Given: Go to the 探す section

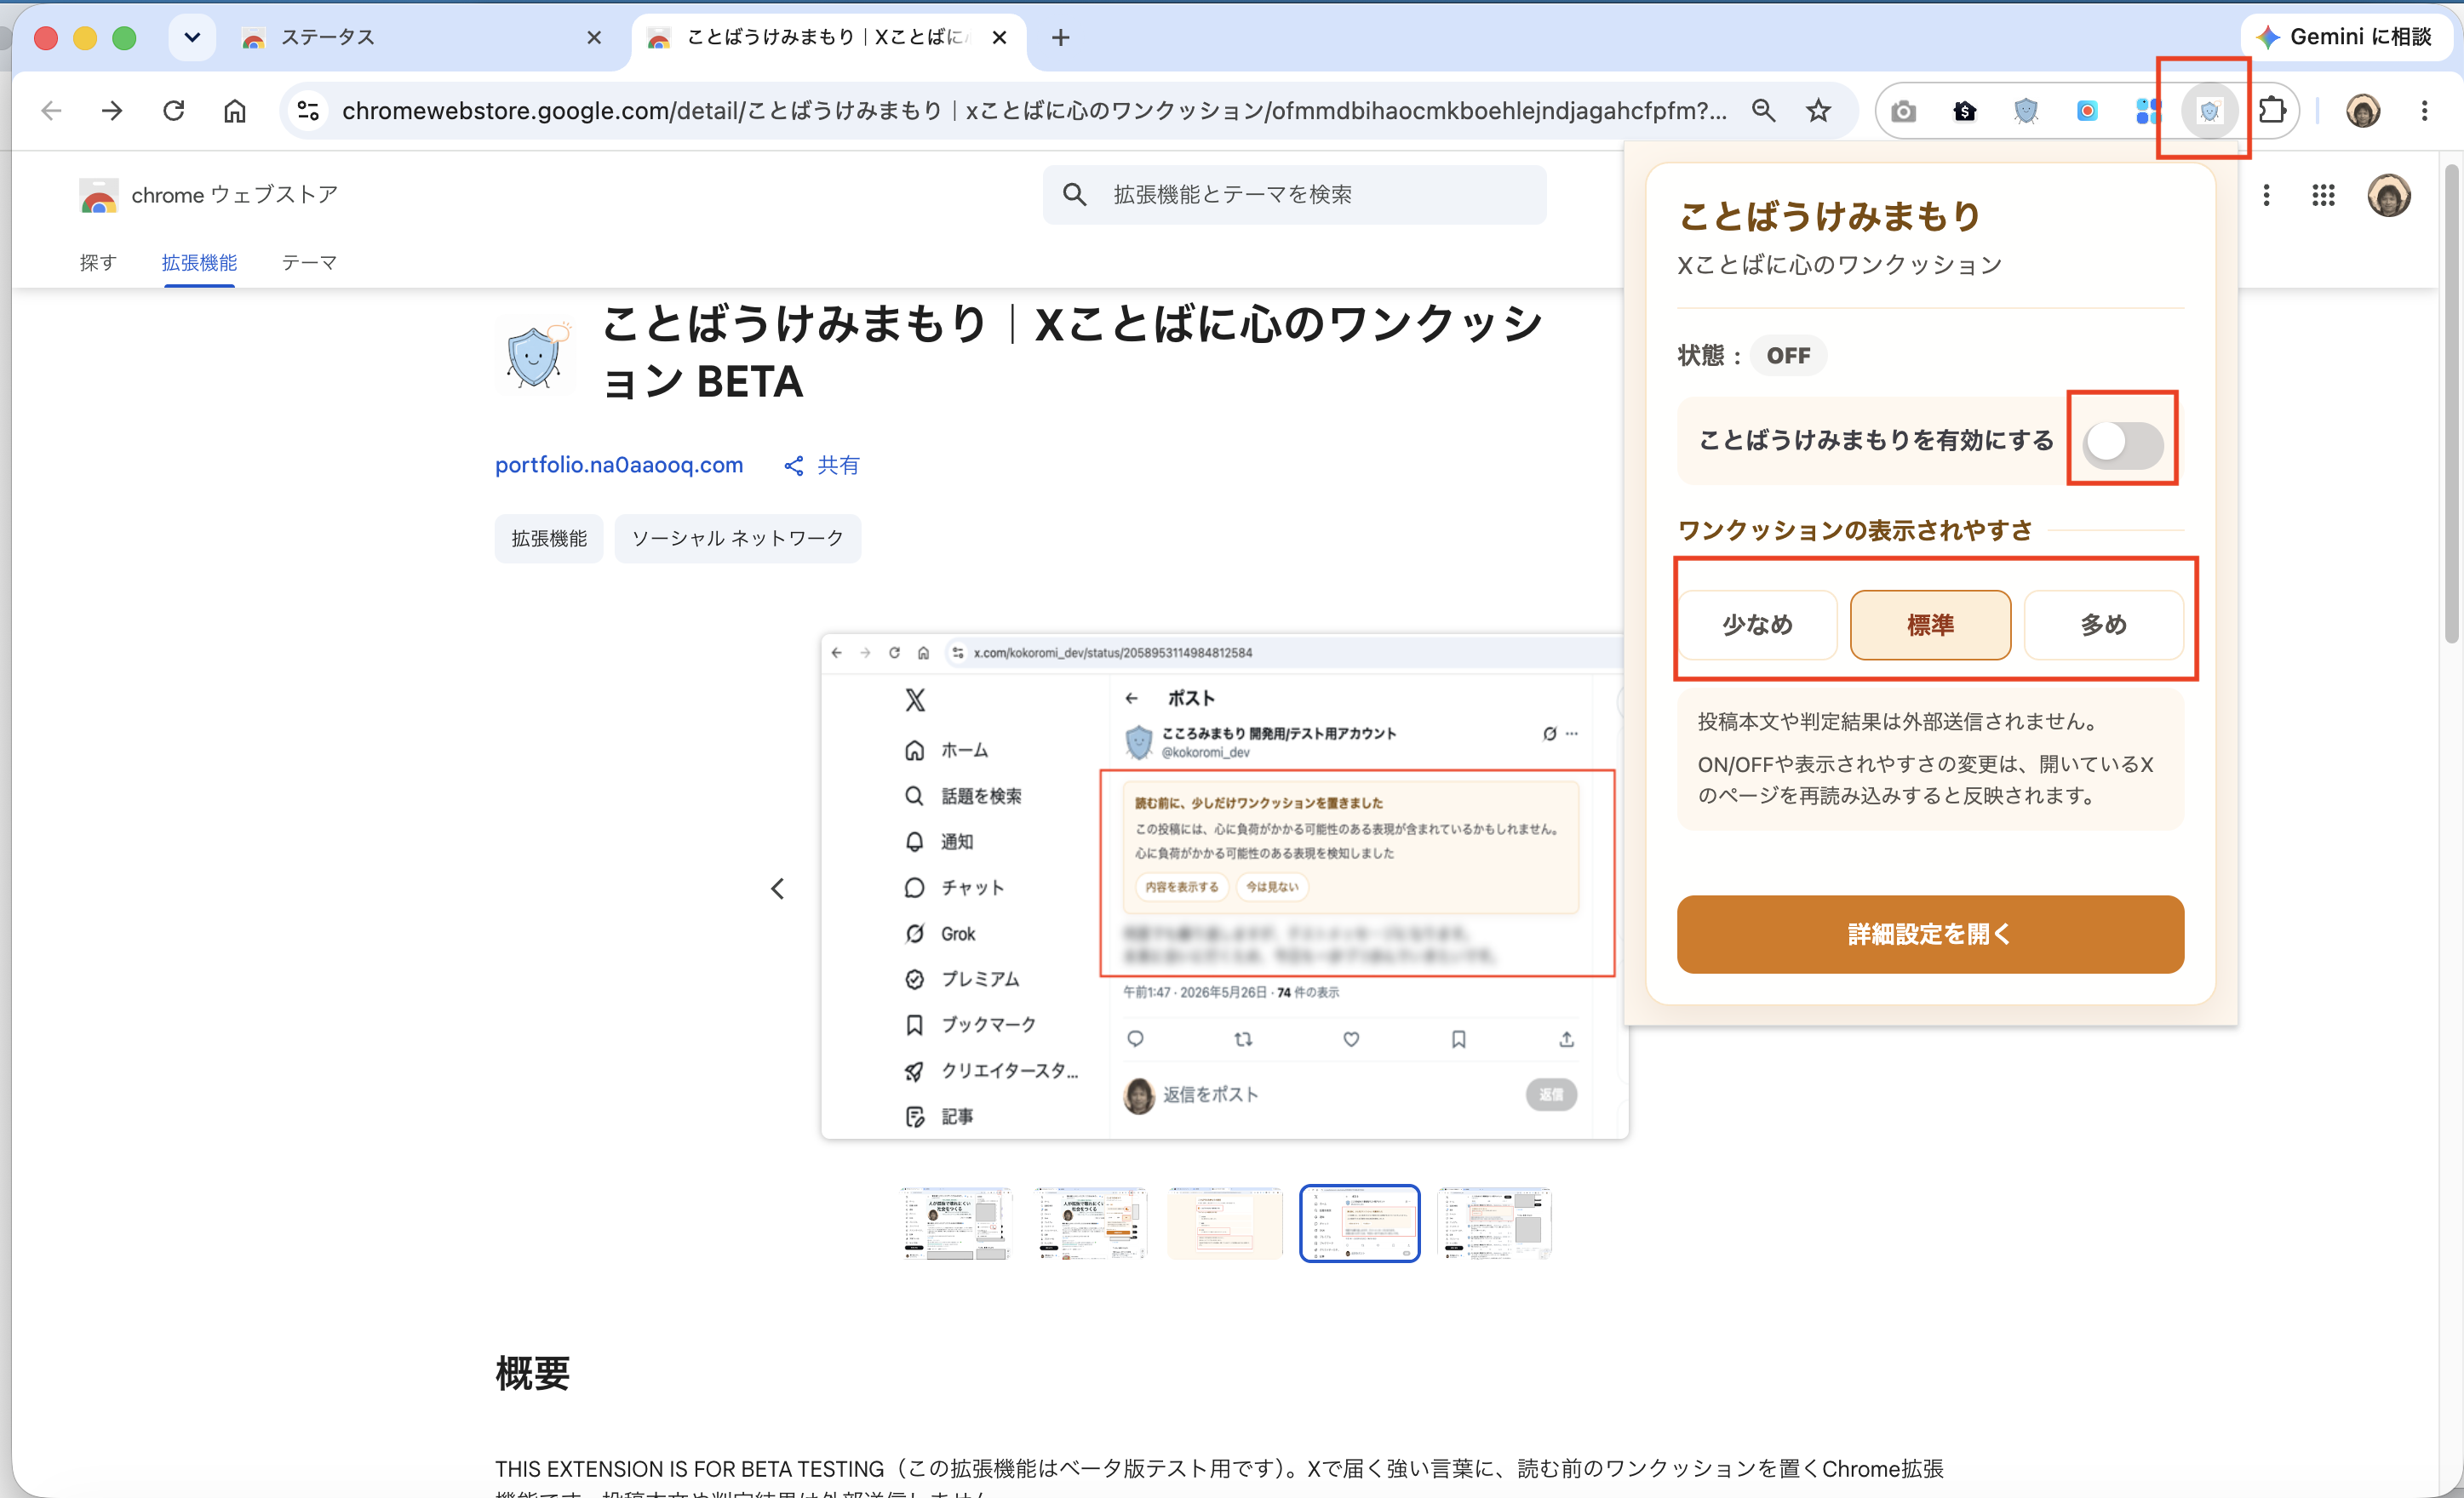Looking at the screenshot, I should click(x=98, y=263).
